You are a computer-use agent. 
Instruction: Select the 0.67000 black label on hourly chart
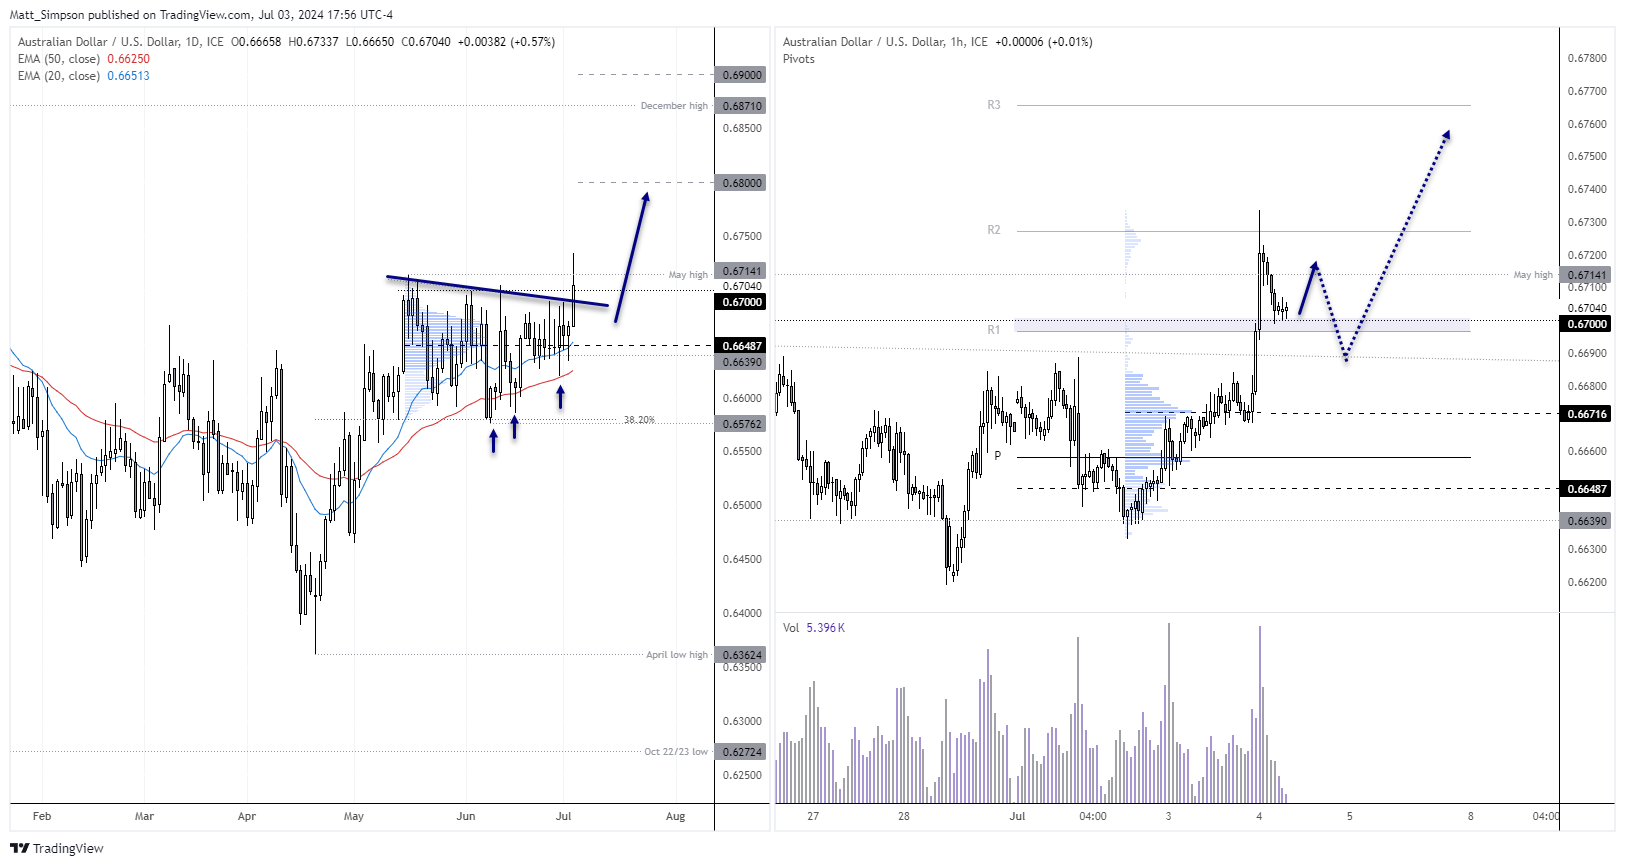[x=1587, y=324]
